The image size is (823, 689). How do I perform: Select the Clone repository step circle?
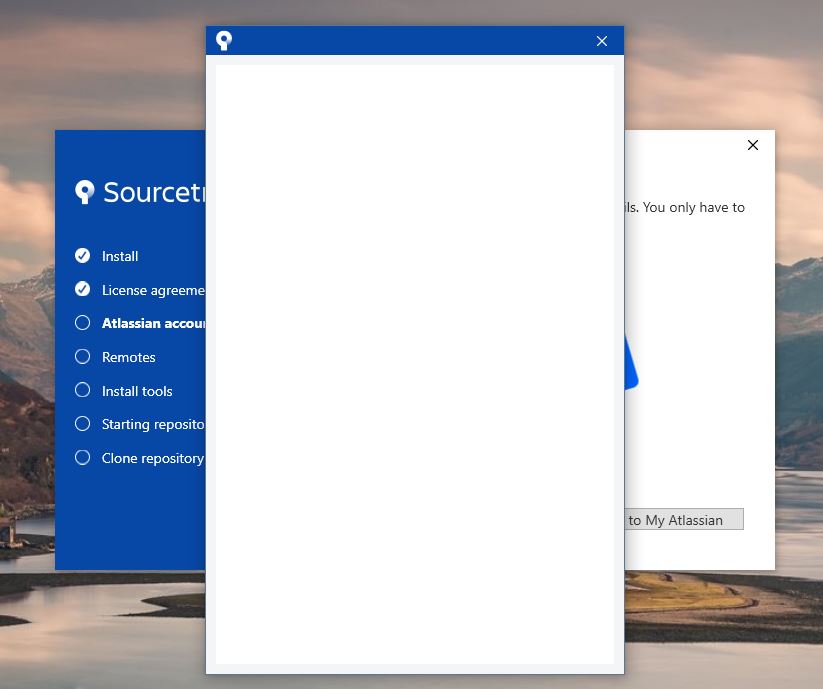click(82, 458)
